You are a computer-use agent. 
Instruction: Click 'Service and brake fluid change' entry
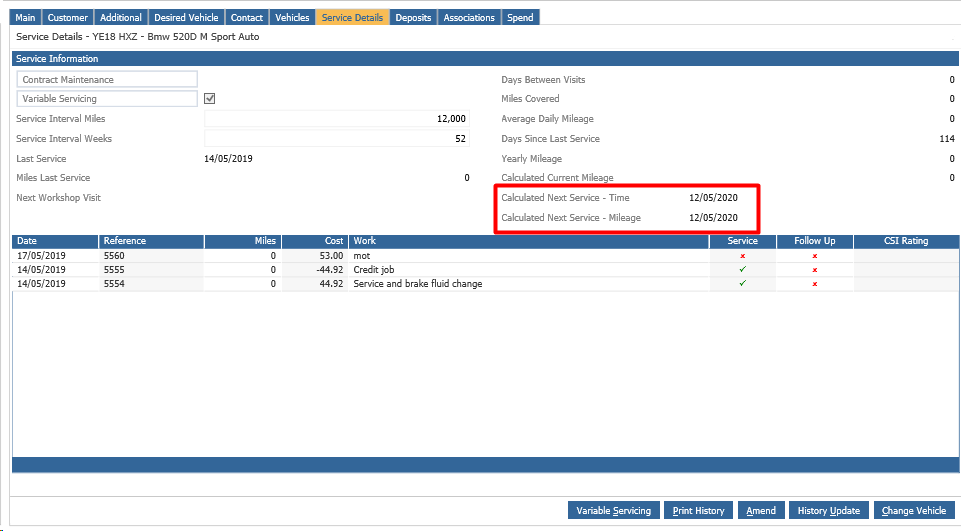coord(418,284)
